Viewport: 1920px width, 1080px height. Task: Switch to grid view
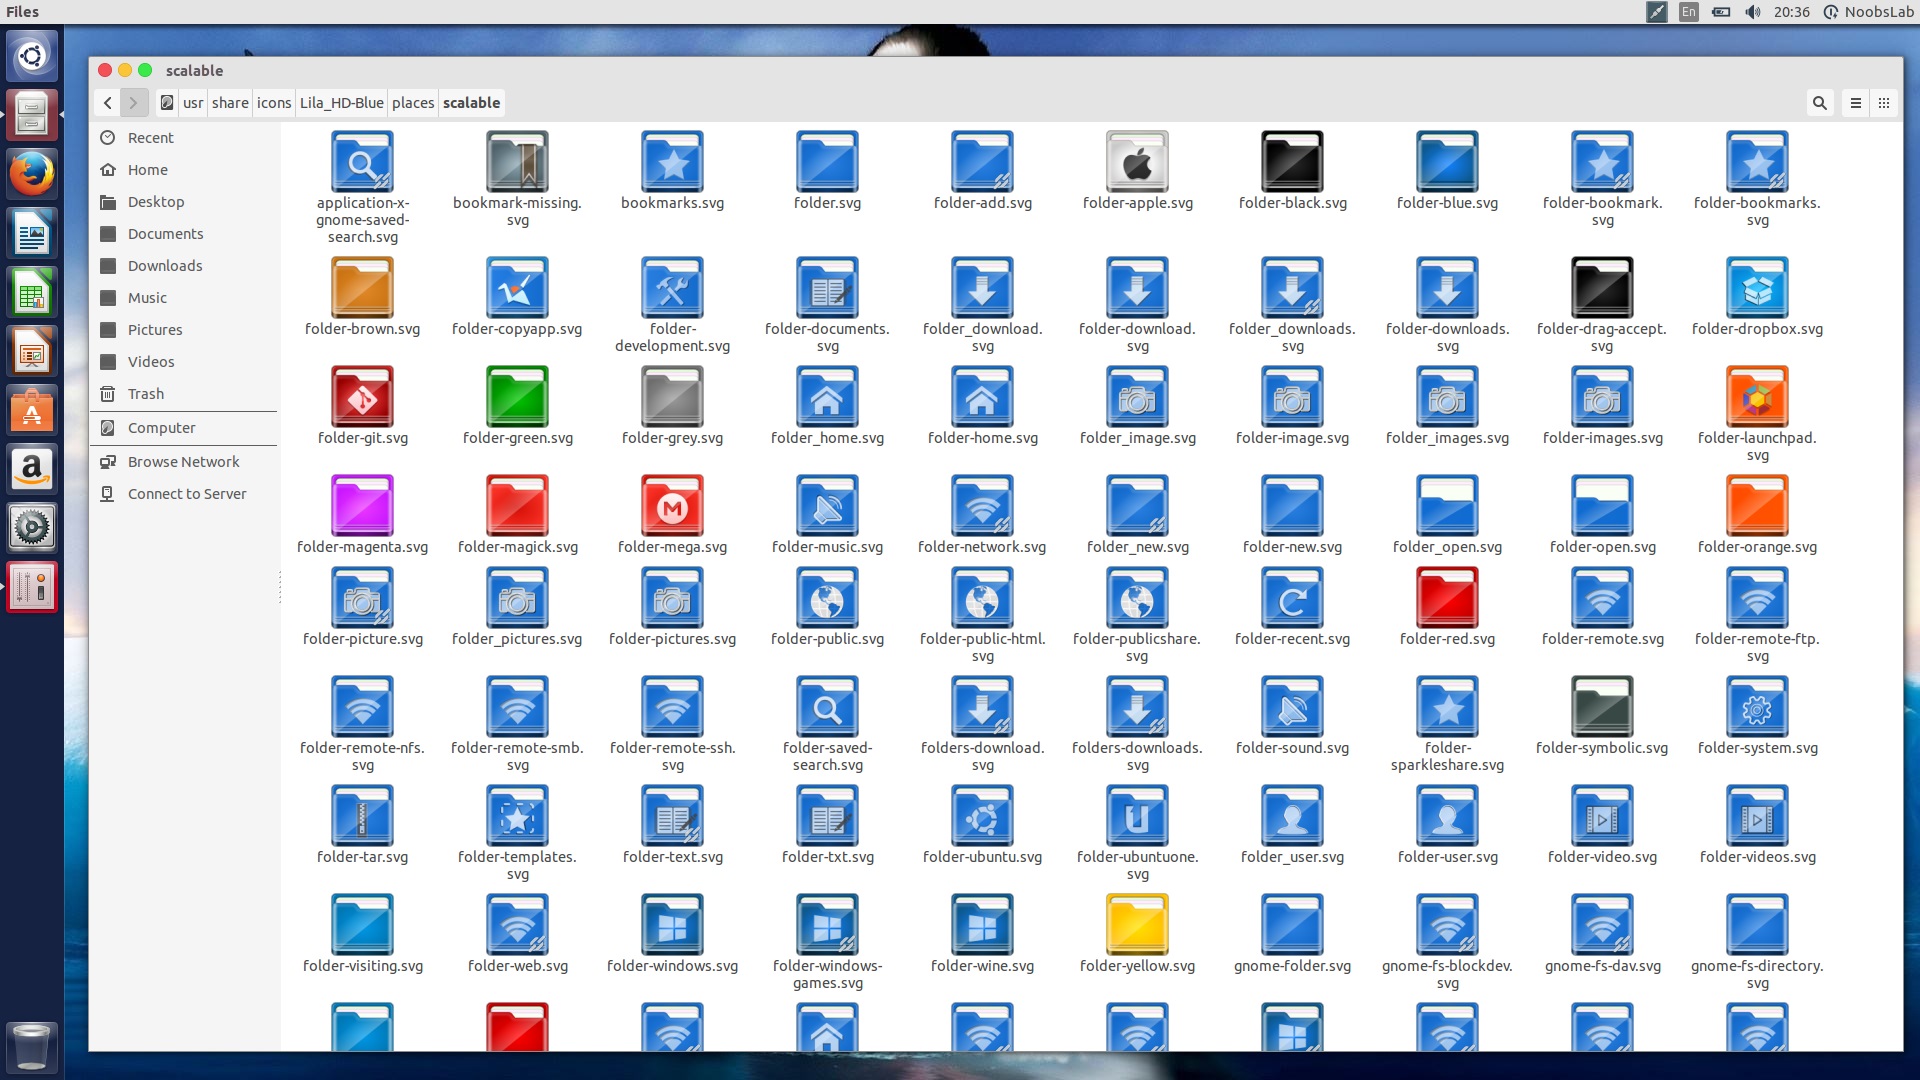pyautogui.click(x=1884, y=103)
